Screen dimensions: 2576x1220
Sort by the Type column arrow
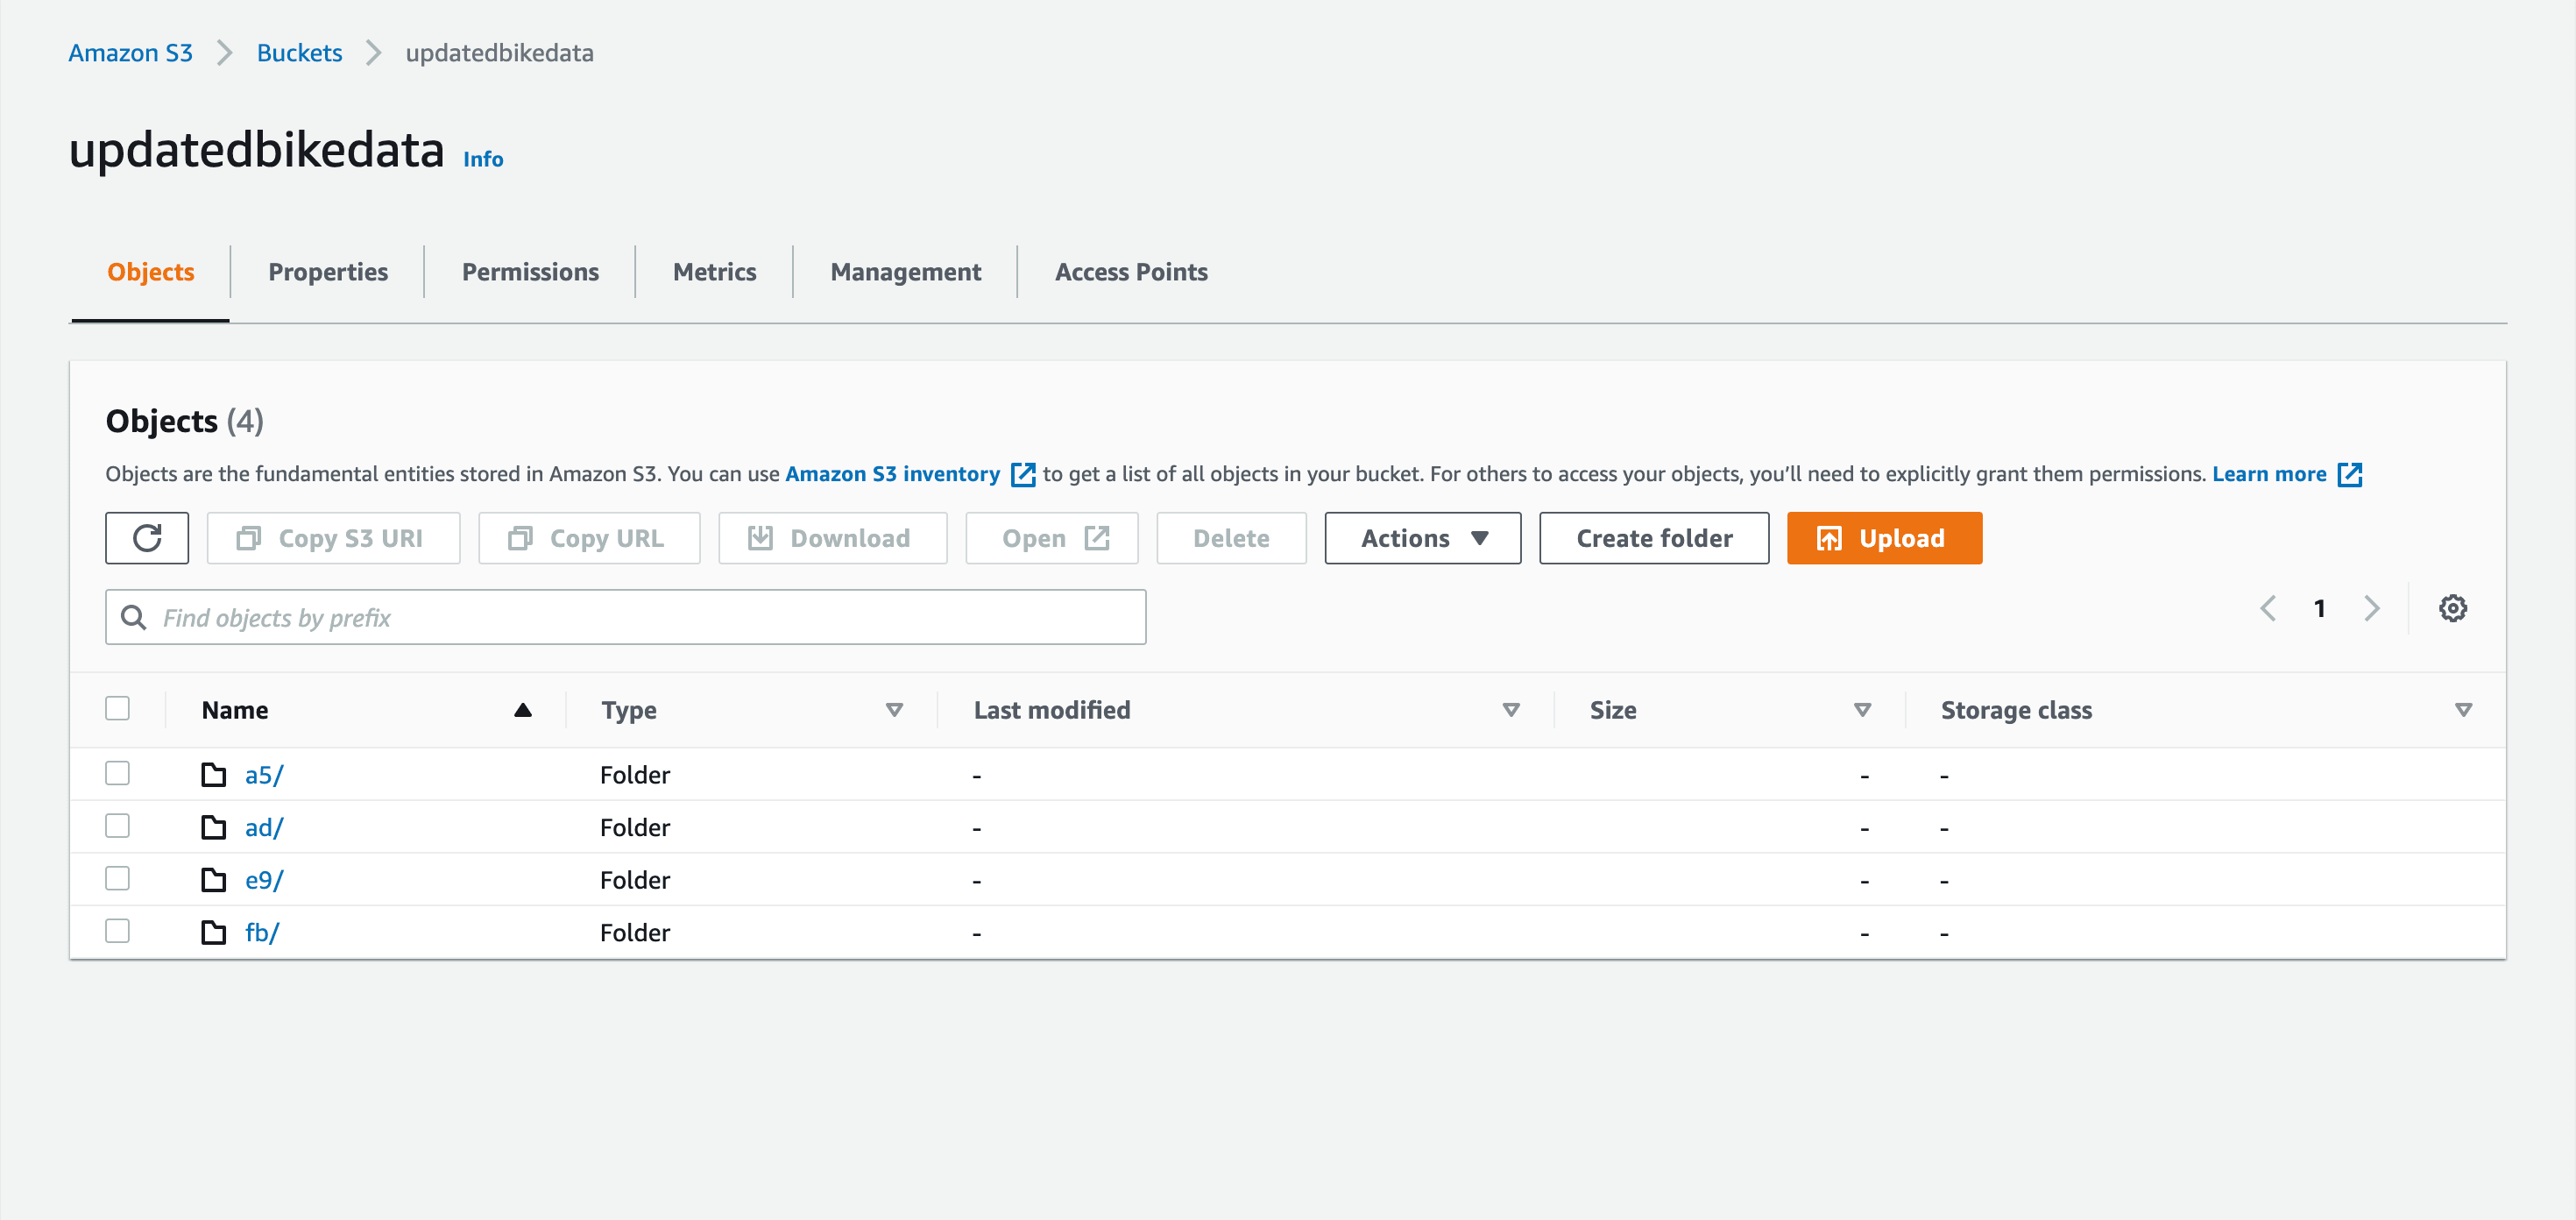pos(894,710)
